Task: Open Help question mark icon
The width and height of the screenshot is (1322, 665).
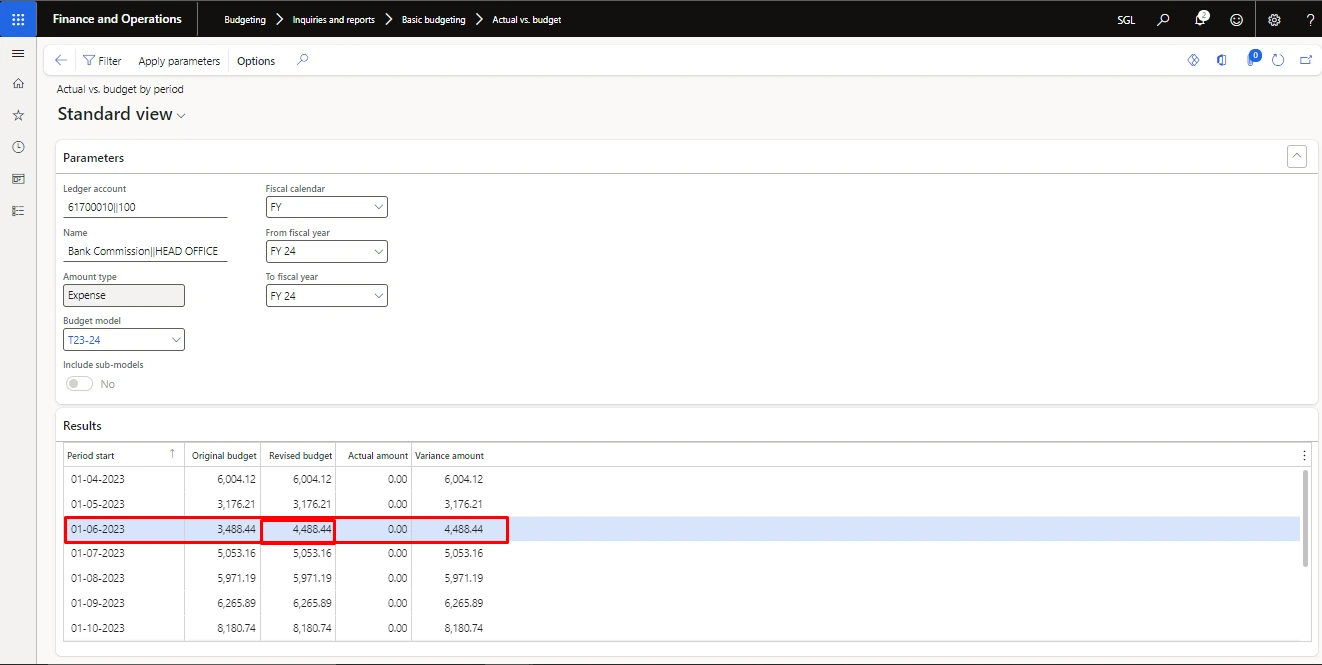Action: [x=1310, y=19]
